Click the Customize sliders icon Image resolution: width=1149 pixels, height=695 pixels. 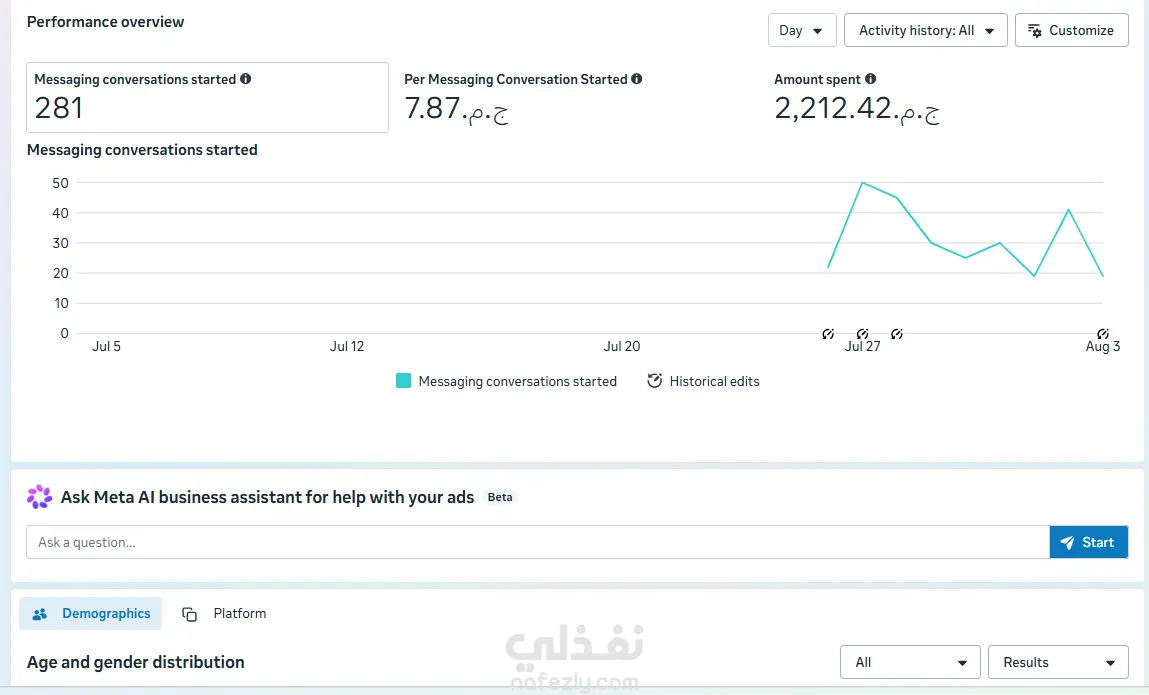point(1035,30)
